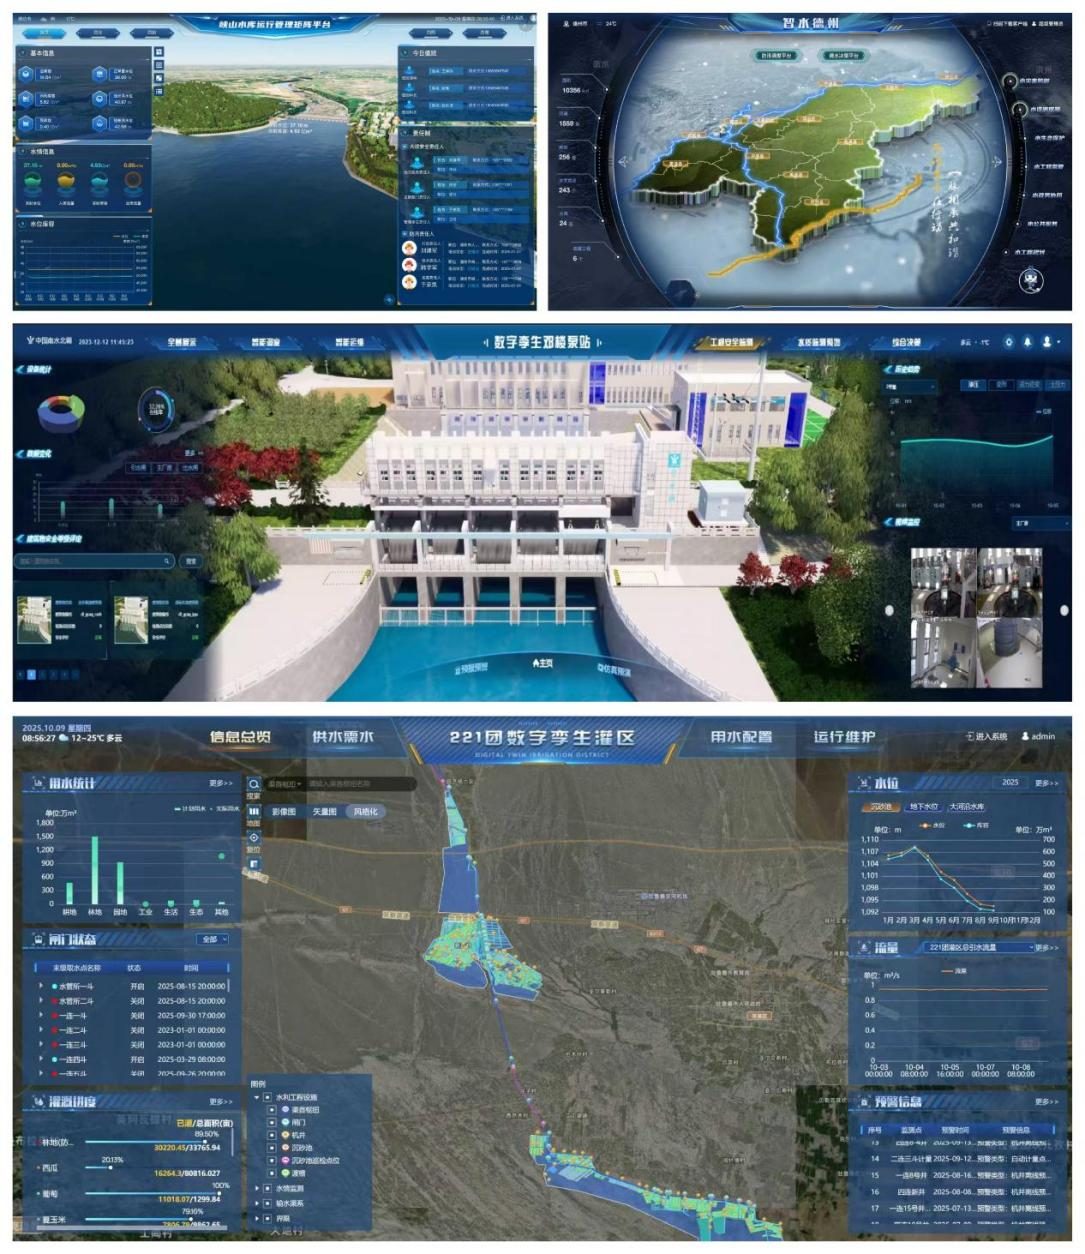1085x1254 pixels.
Task: Click the locate/reset position target icon
Action: (254, 837)
